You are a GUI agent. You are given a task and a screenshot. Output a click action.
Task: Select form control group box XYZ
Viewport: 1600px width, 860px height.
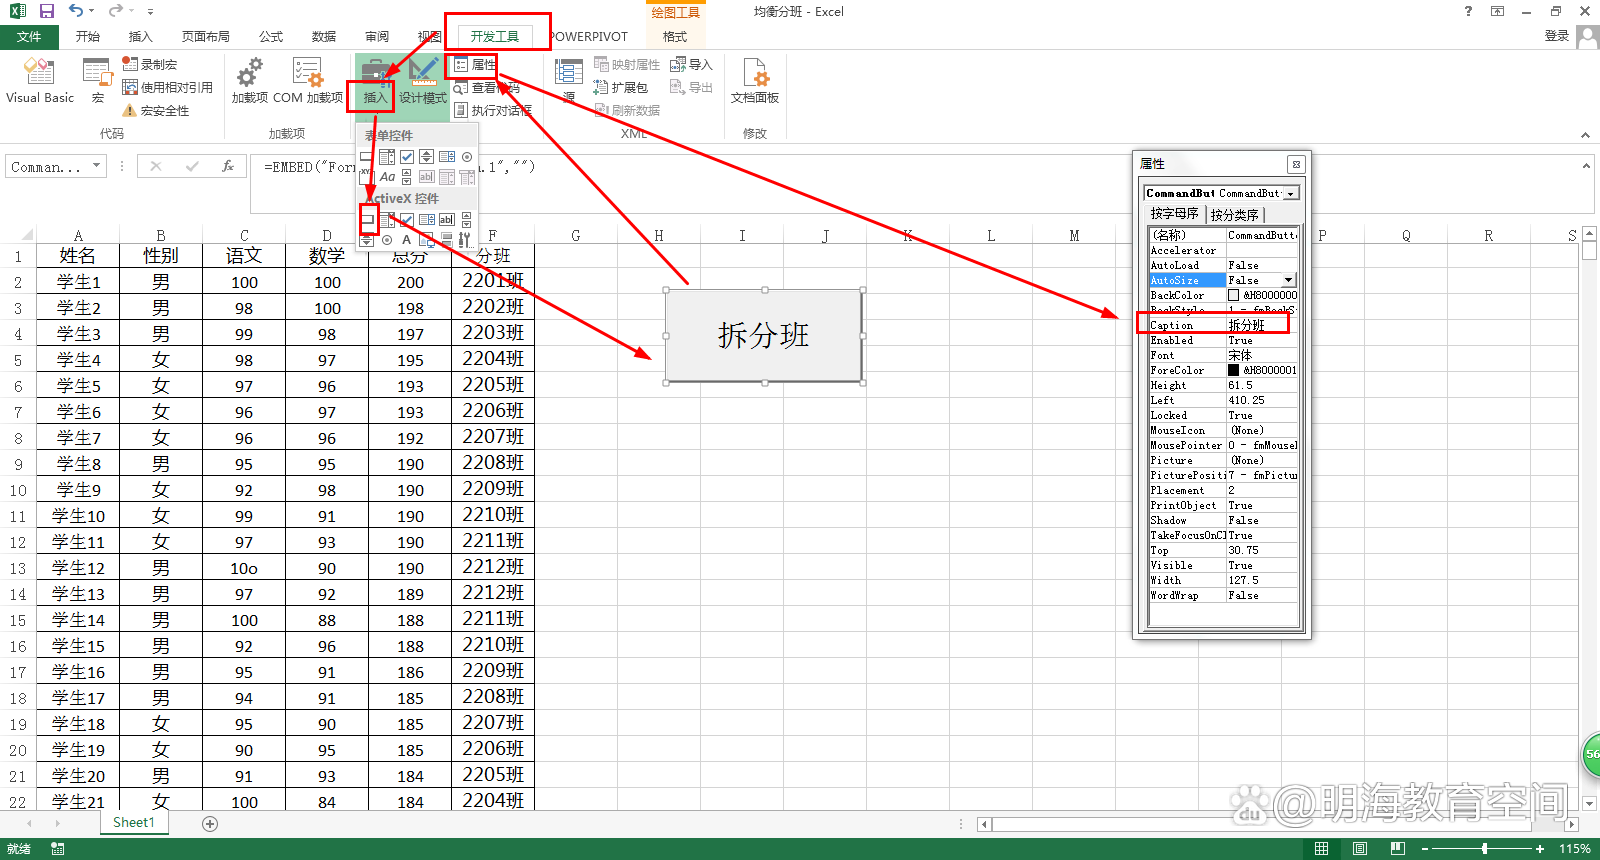[366, 177]
